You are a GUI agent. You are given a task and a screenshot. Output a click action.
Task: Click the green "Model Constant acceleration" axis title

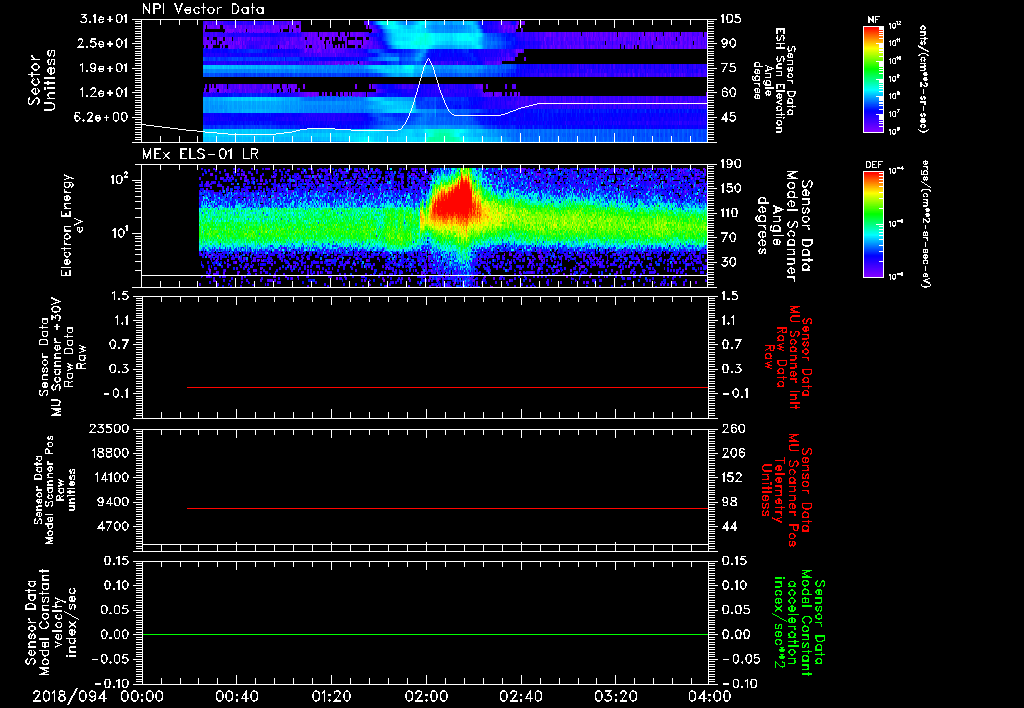coord(799,623)
